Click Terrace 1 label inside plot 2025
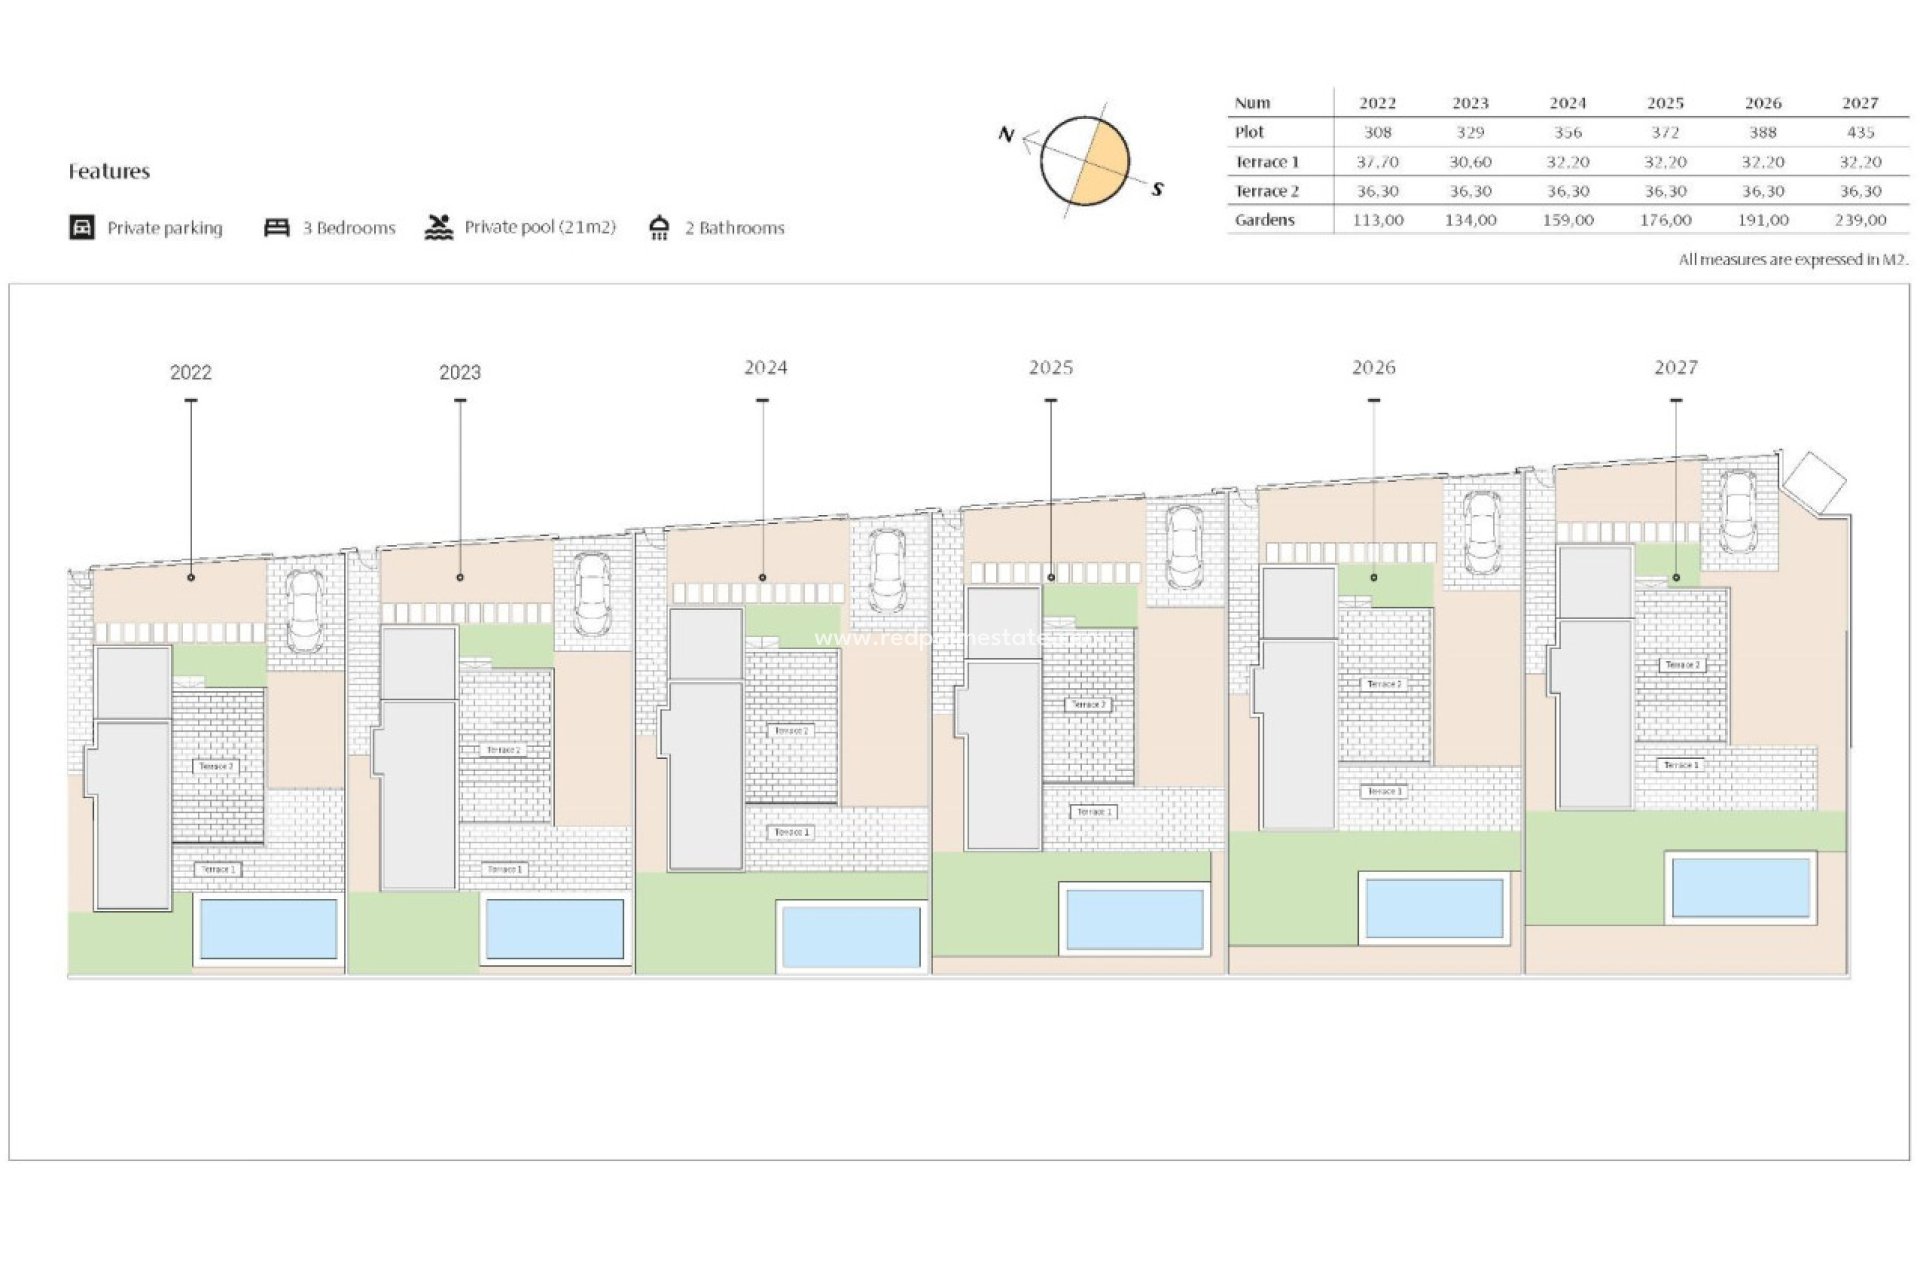Image resolution: width=1920 pixels, height=1280 pixels. click(x=1093, y=812)
